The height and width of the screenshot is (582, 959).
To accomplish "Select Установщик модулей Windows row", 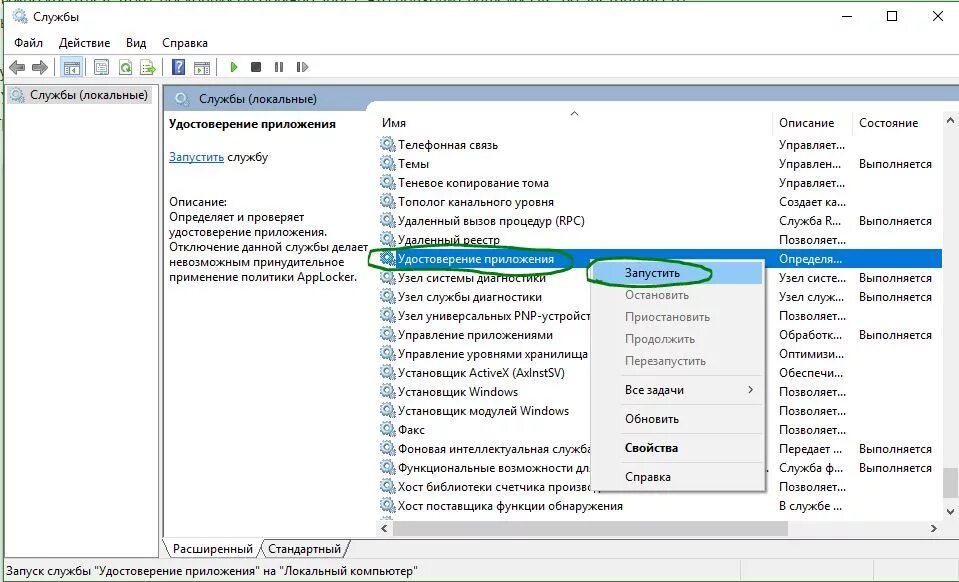I will click(659, 411).
